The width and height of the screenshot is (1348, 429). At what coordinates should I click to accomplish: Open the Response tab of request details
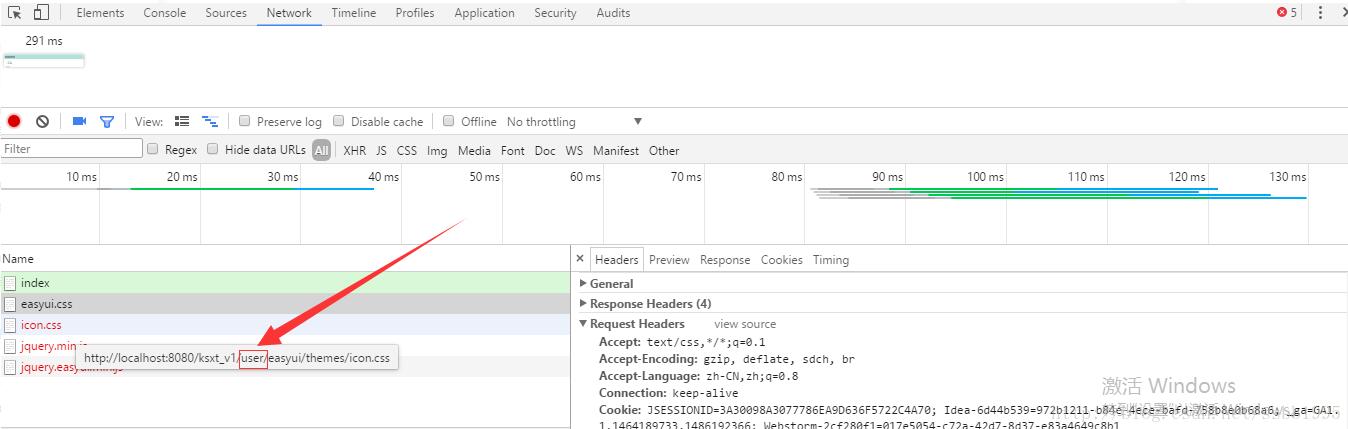pyautogui.click(x=725, y=260)
